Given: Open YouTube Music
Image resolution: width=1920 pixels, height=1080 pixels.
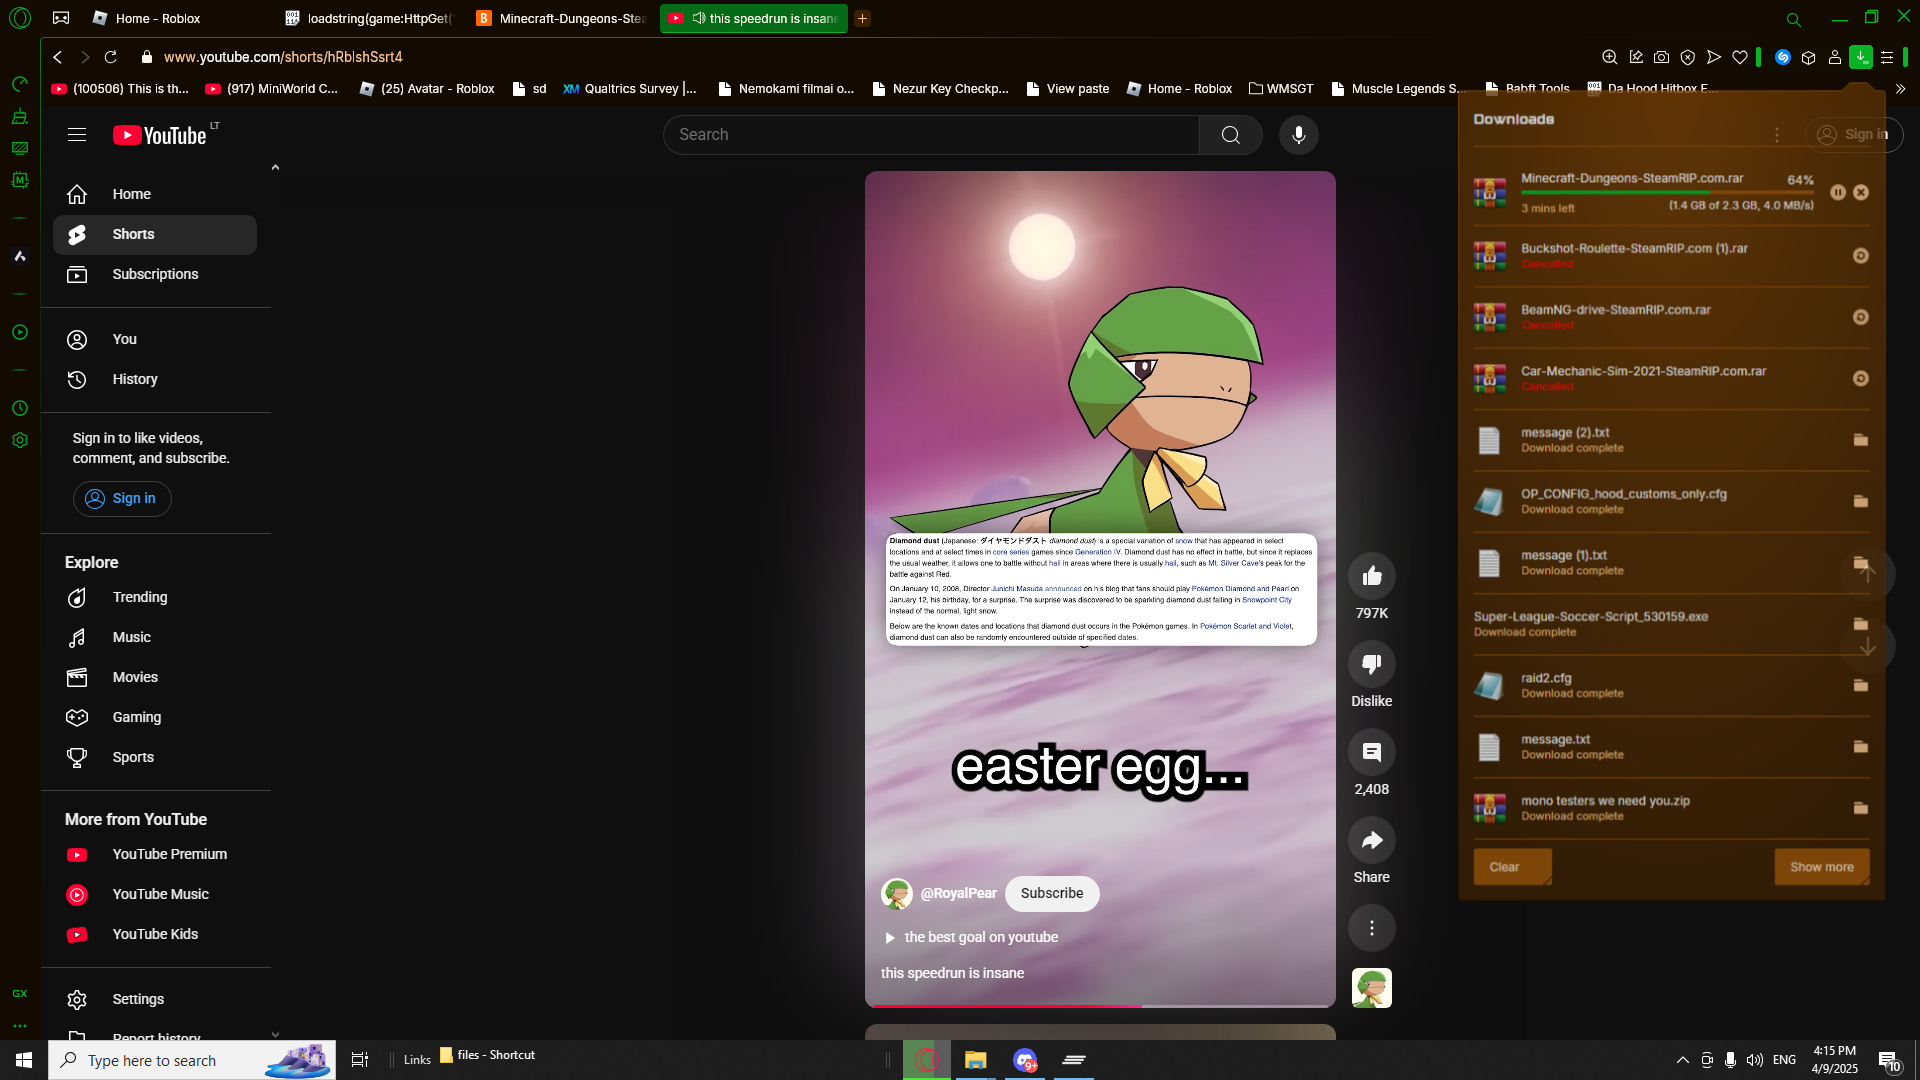Looking at the screenshot, I should click(155, 894).
